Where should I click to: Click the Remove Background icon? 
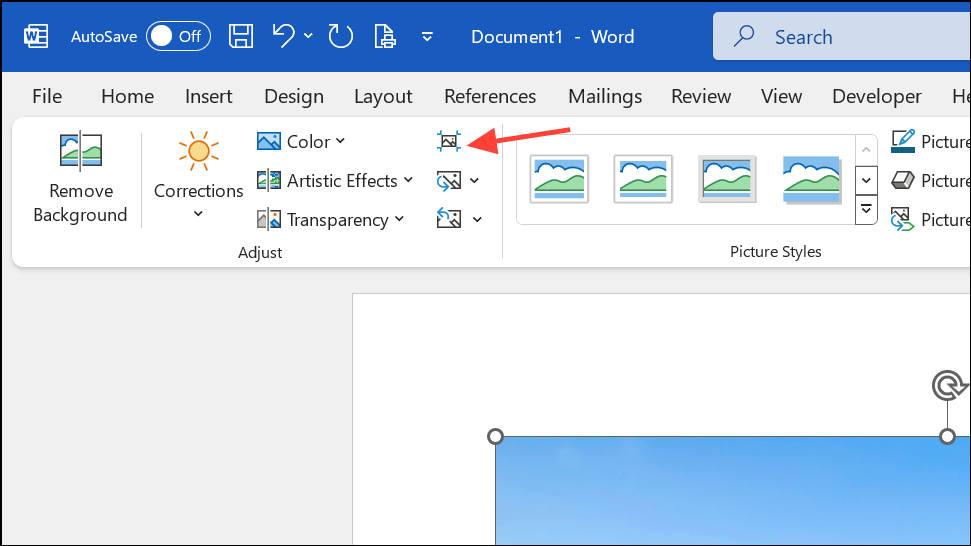81,150
